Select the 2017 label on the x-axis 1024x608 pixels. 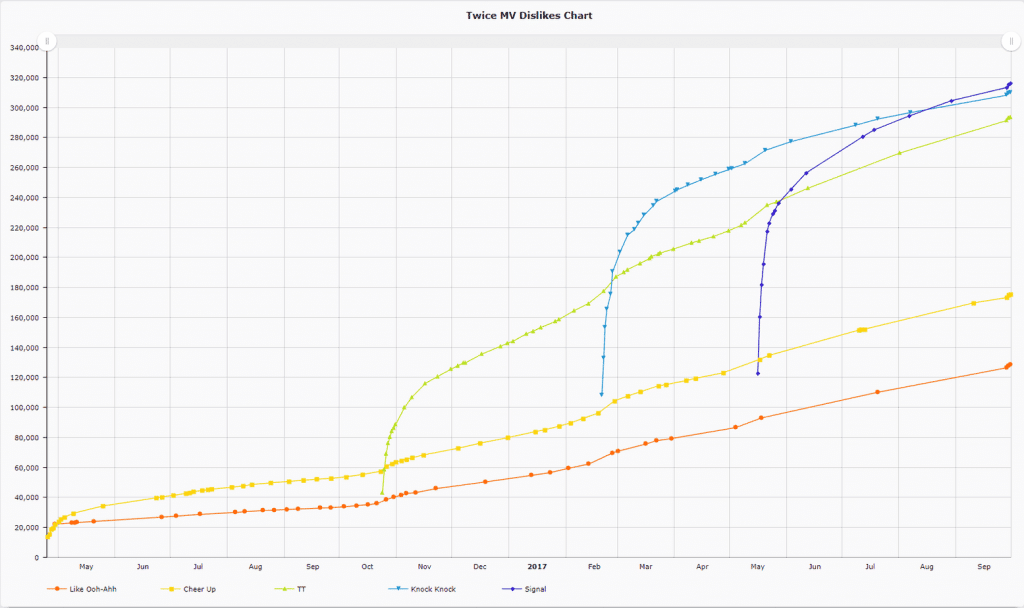pyautogui.click(x=537, y=567)
